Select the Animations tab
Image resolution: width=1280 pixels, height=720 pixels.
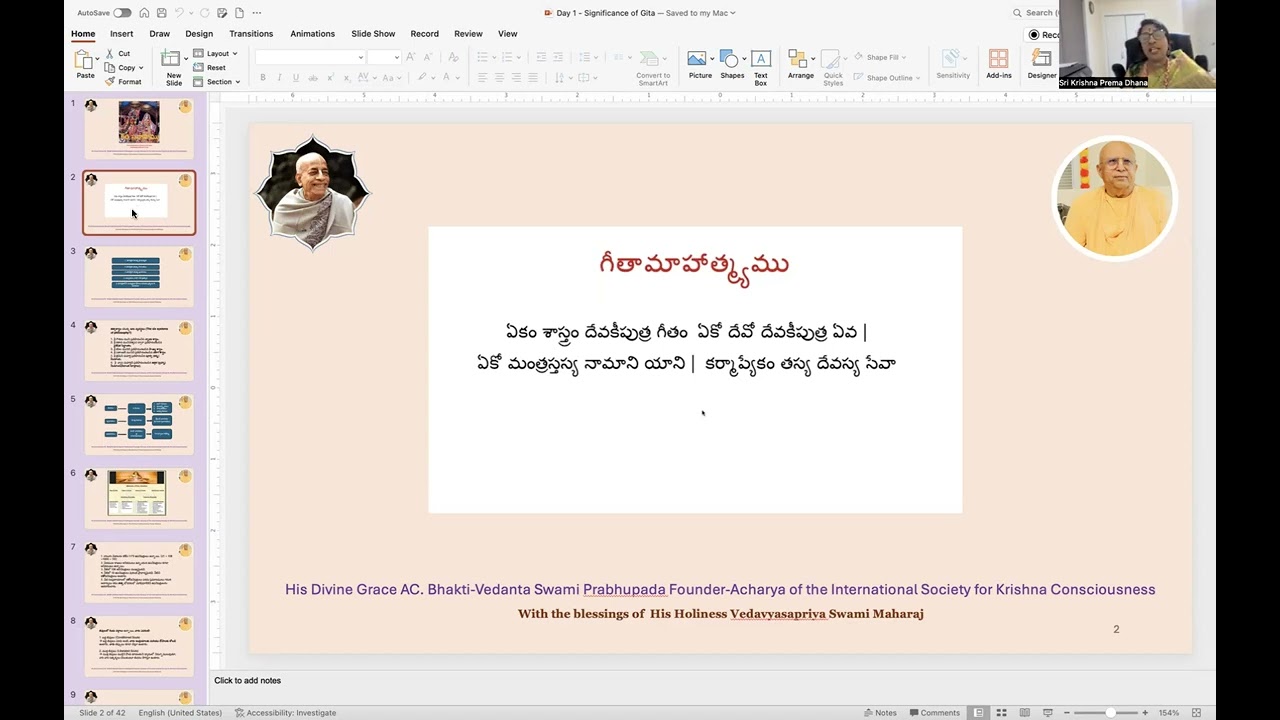click(x=312, y=34)
